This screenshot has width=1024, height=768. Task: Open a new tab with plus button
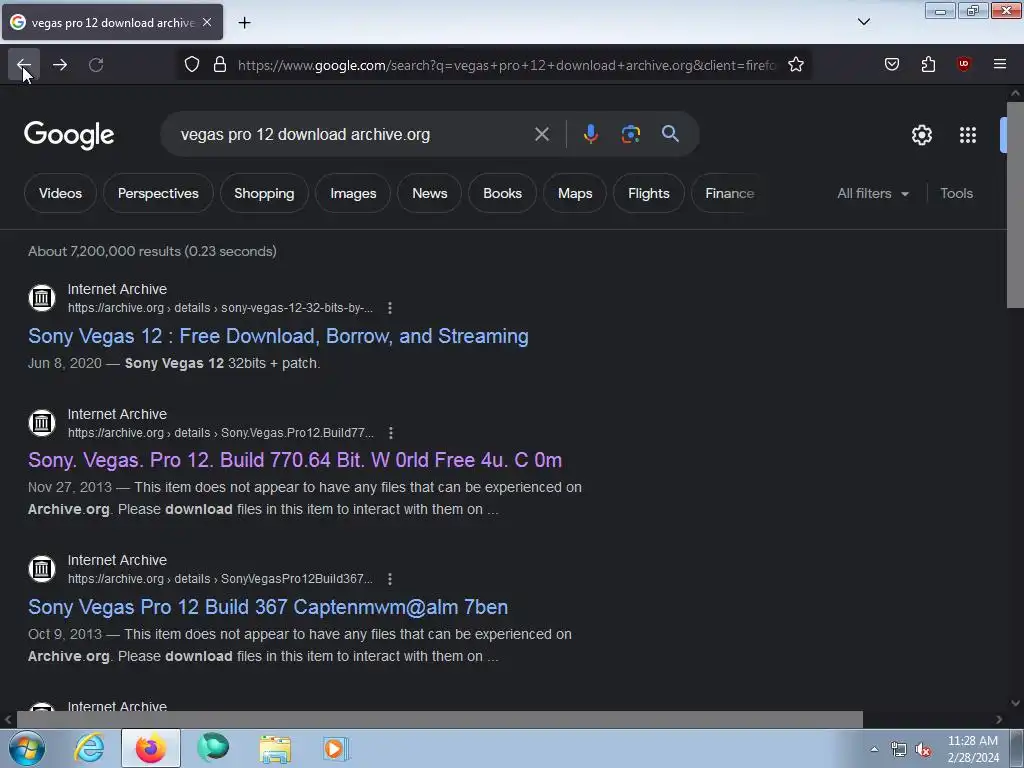[x=244, y=23]
